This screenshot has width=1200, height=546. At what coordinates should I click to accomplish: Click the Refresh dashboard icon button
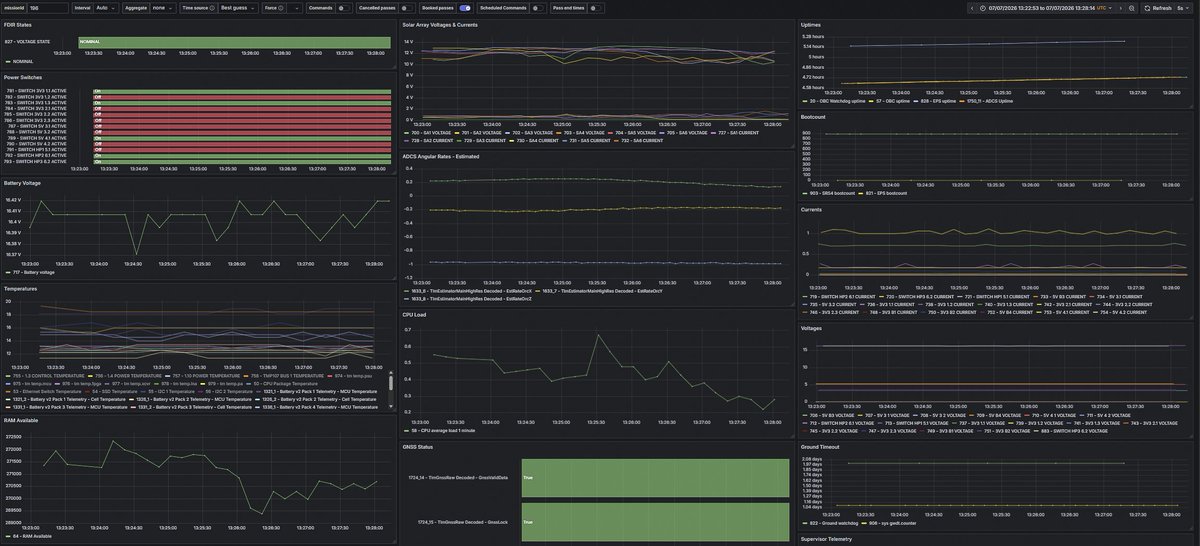(x=1157, y=7)
